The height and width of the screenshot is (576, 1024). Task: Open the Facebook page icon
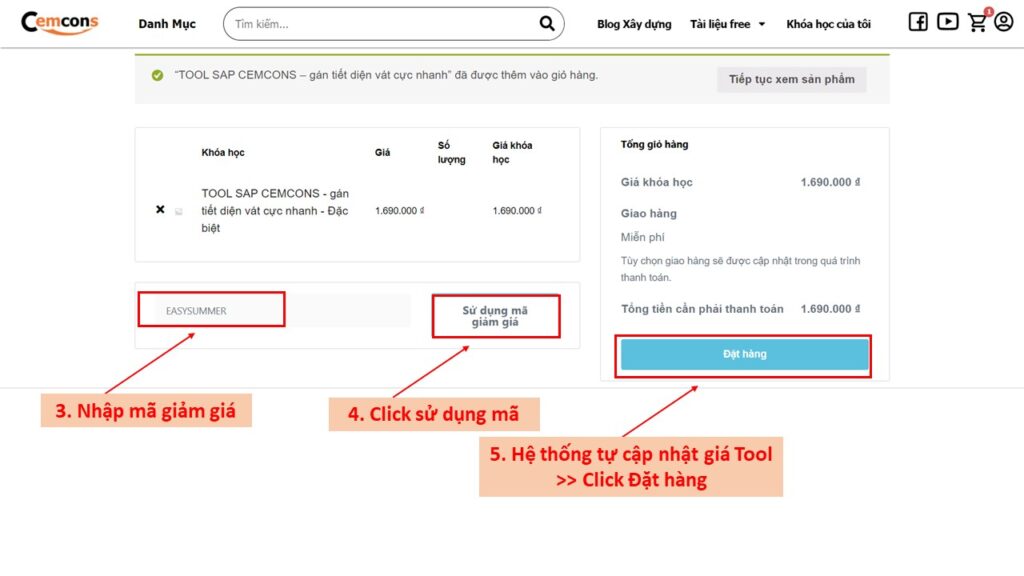pyautogui.click(x=918, y=22)
